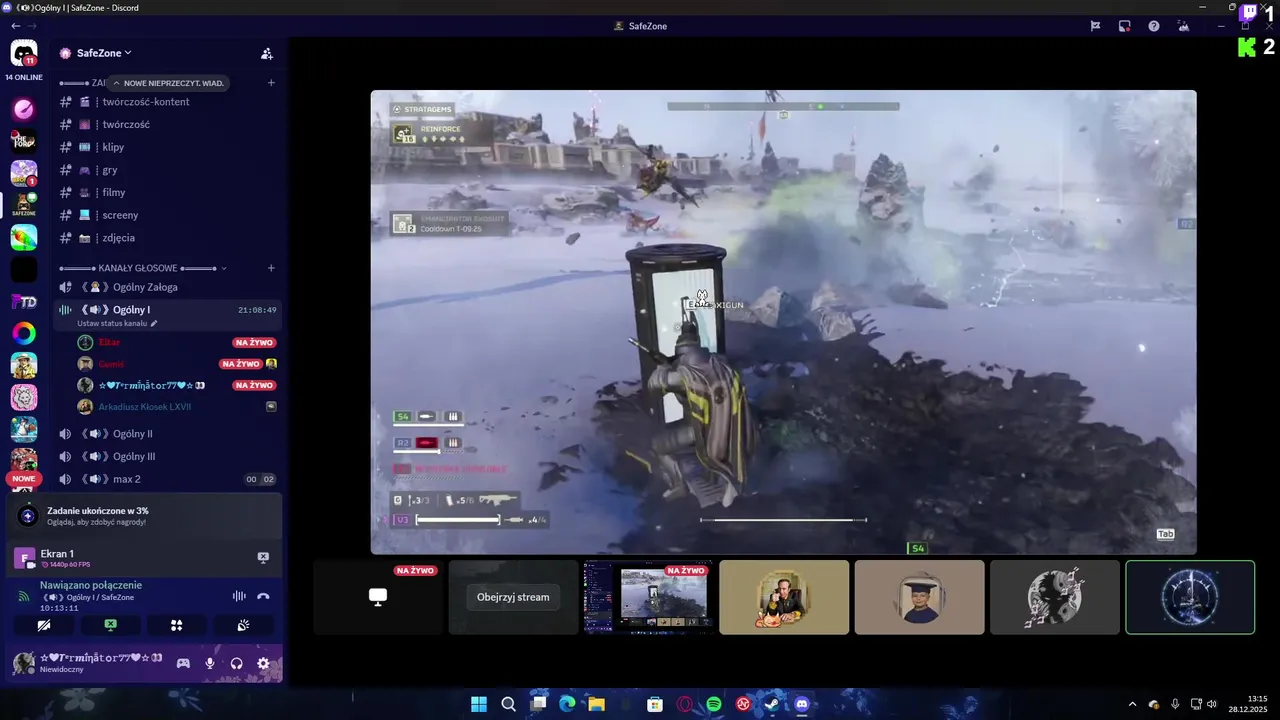Open the activities shapes button
This screenshot has height=720, width=1280.
click(x=176, y=625)
